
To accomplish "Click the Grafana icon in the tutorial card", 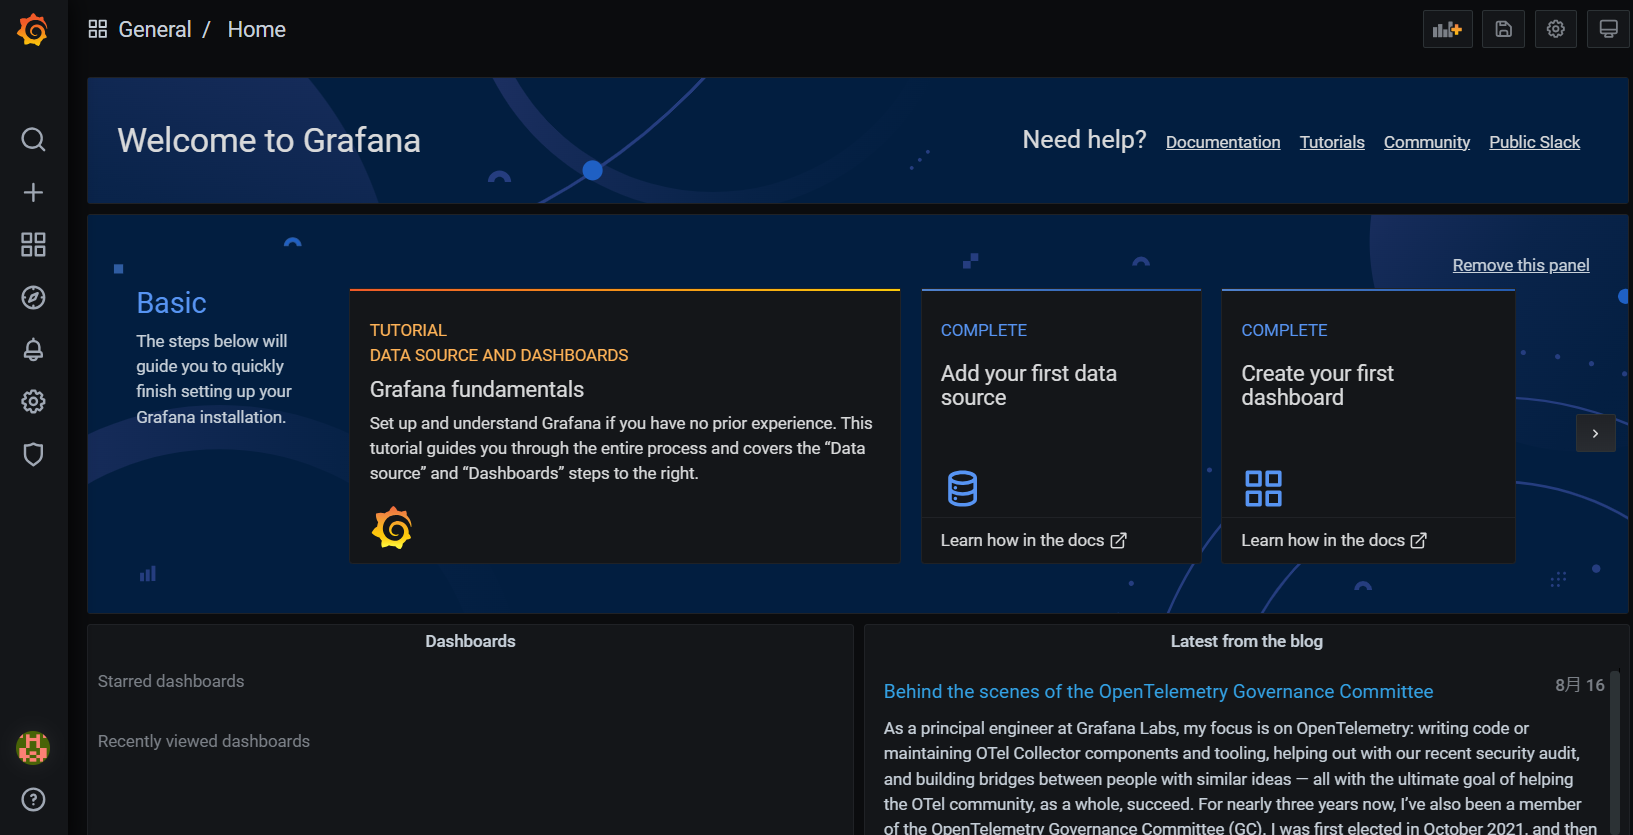I will point(392,528).
